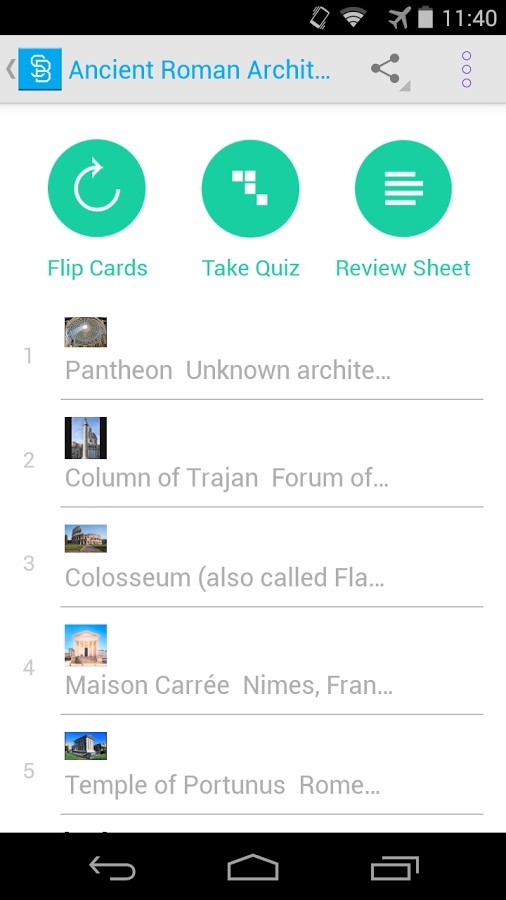The height and width of the screenshot is (900, 506).
Task: Select the Temple of Portunus card
Action: [272, 771]
